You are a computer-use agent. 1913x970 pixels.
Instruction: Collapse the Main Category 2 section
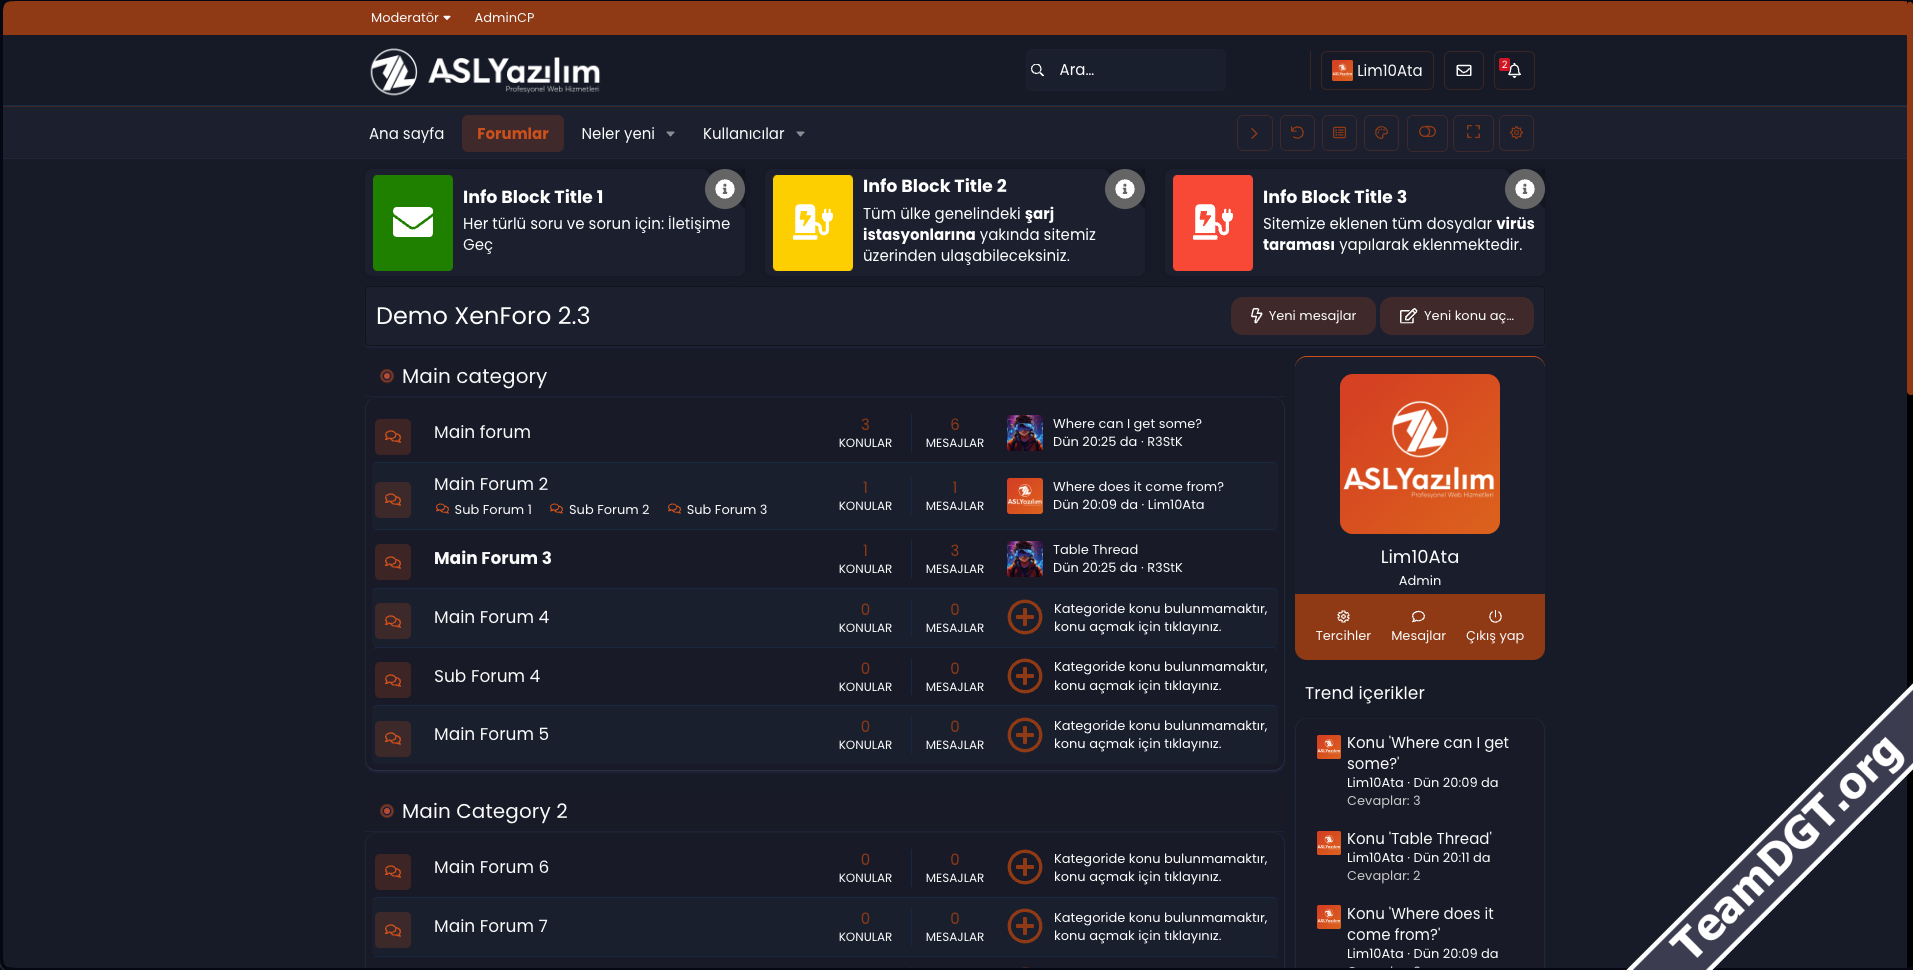pos(387,811)
